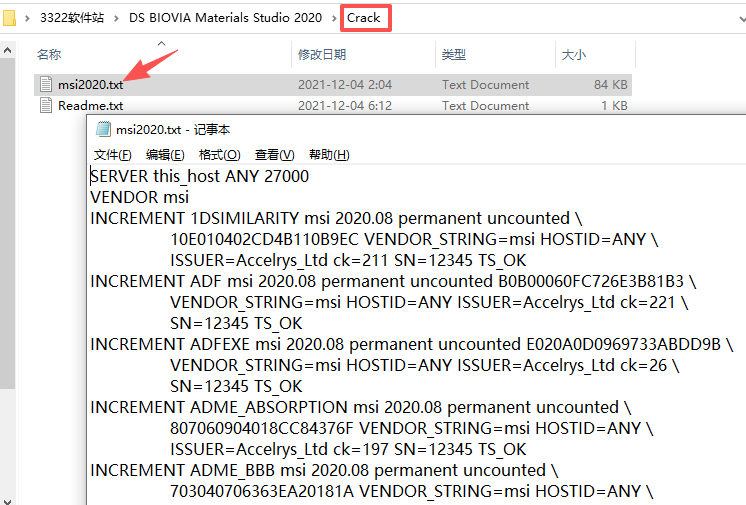Sort files by 修改日期 column

coord(322,55)
